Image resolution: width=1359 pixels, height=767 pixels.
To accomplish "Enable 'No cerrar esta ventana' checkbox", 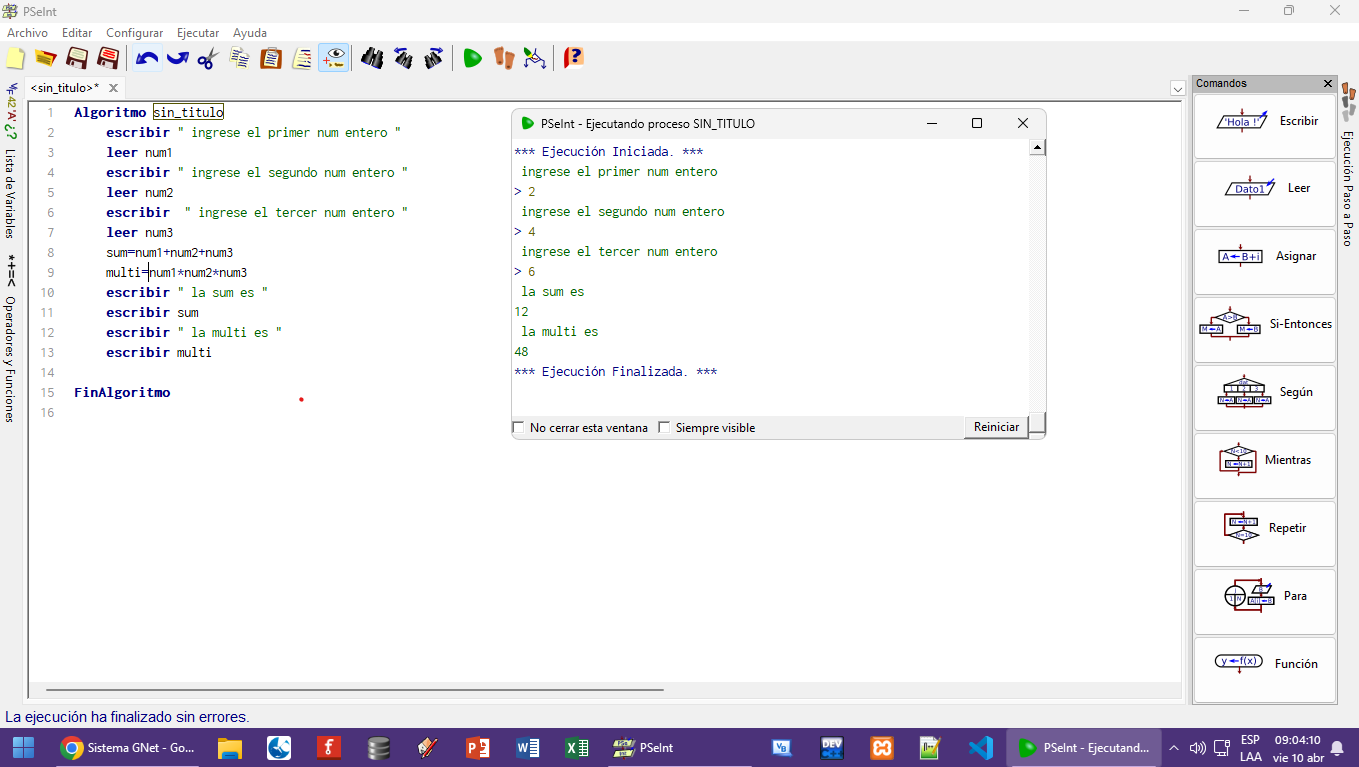I will pyautogui.click(x=518, y=428).
